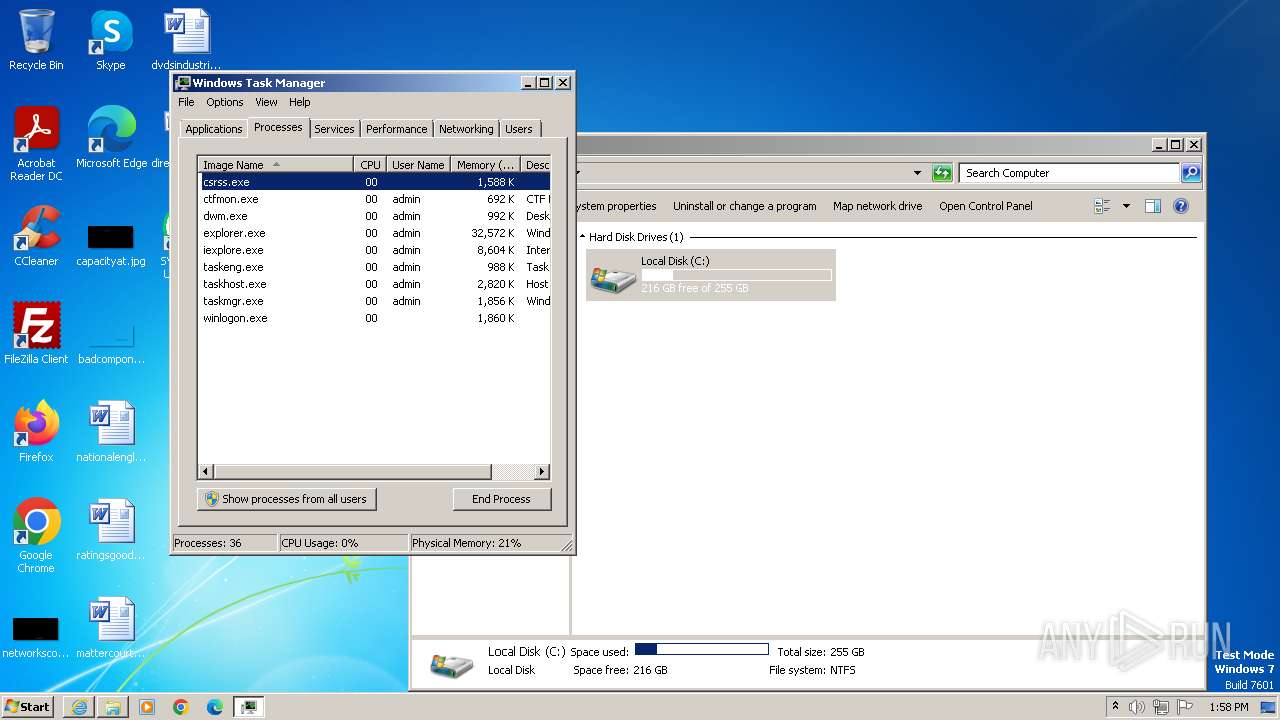Select the dwm.exe process row

click(x=374, y=216)
